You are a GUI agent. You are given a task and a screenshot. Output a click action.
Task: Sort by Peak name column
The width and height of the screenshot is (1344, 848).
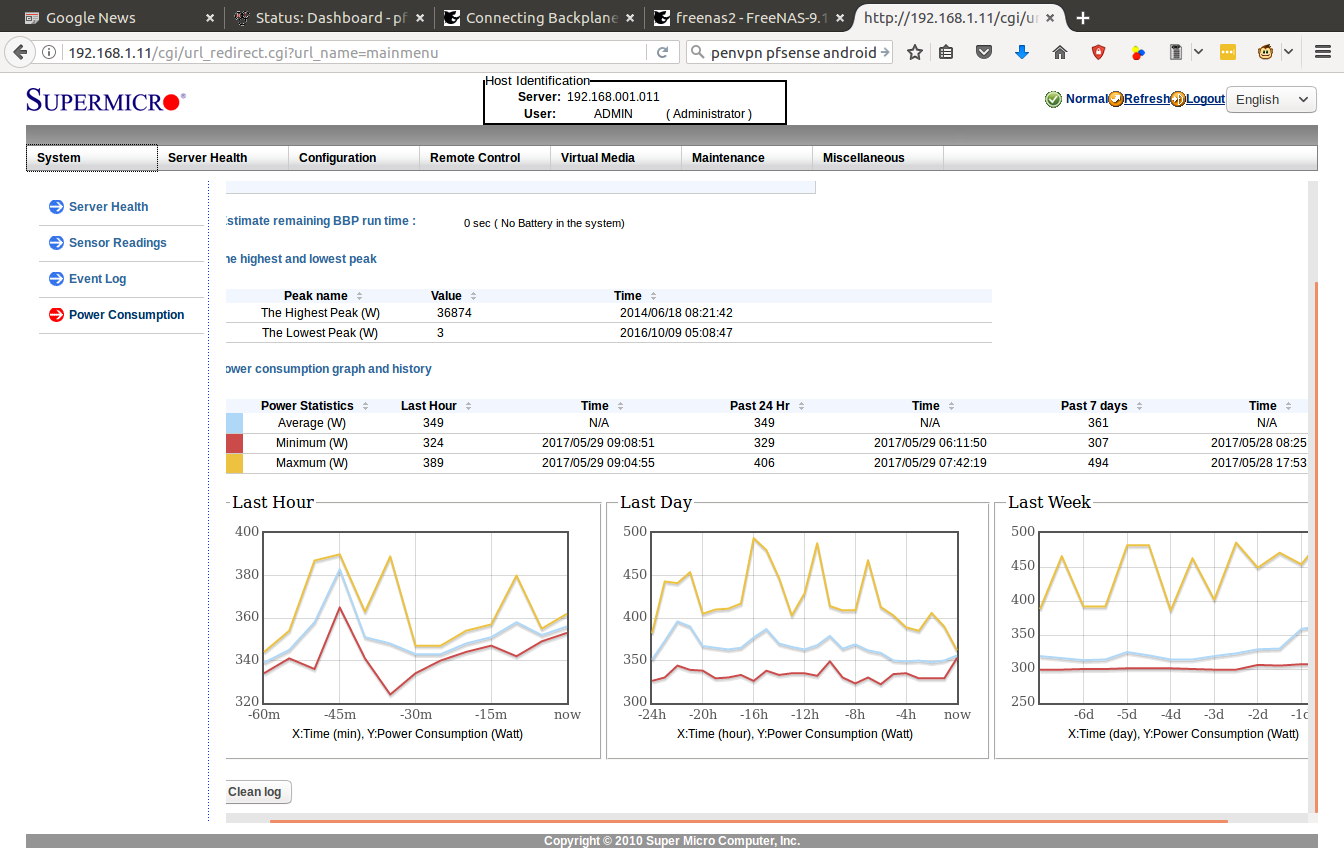coord(323,296)
